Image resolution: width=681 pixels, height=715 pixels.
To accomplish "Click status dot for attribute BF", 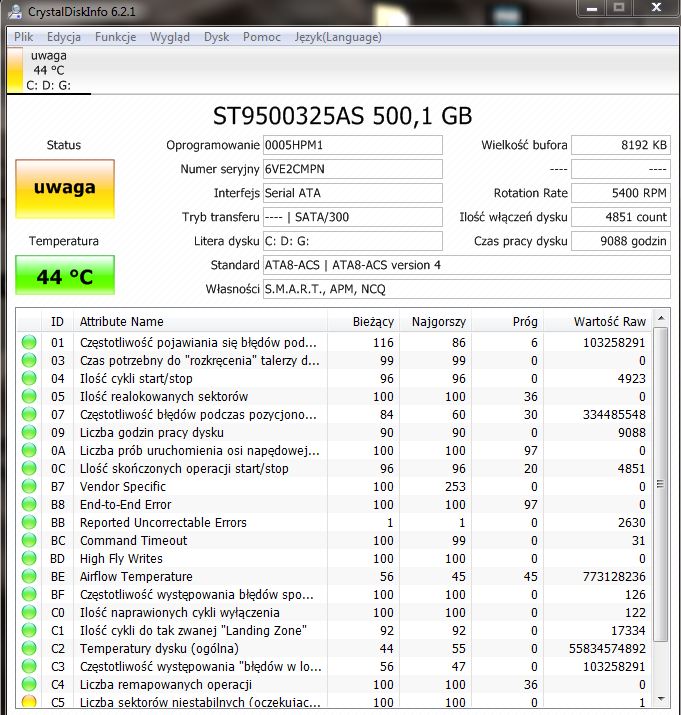I will (x=29, y=595).
